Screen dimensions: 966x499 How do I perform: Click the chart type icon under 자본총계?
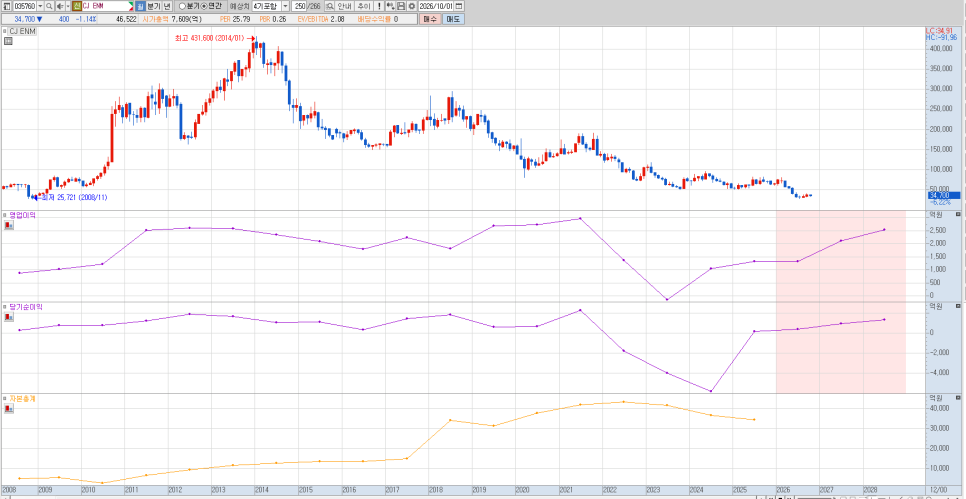click(x=8, y=409)
